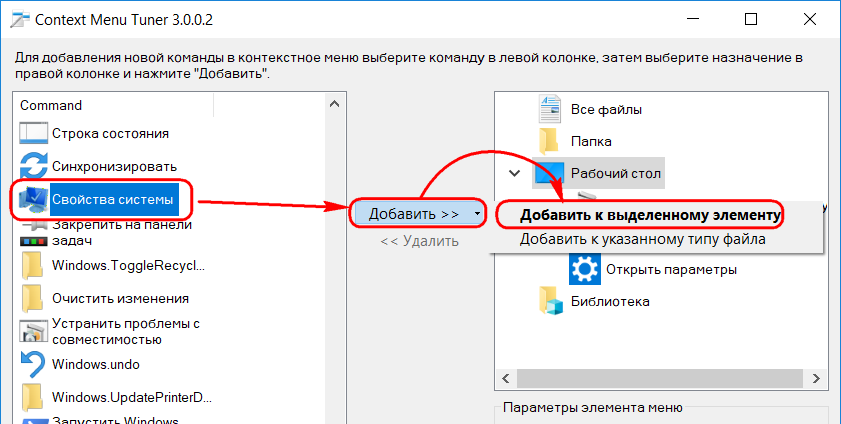Click the Windows.UpdatePrinterD... folder icon
The height and width of the screenshot is (424, 841).
(32, 397)
